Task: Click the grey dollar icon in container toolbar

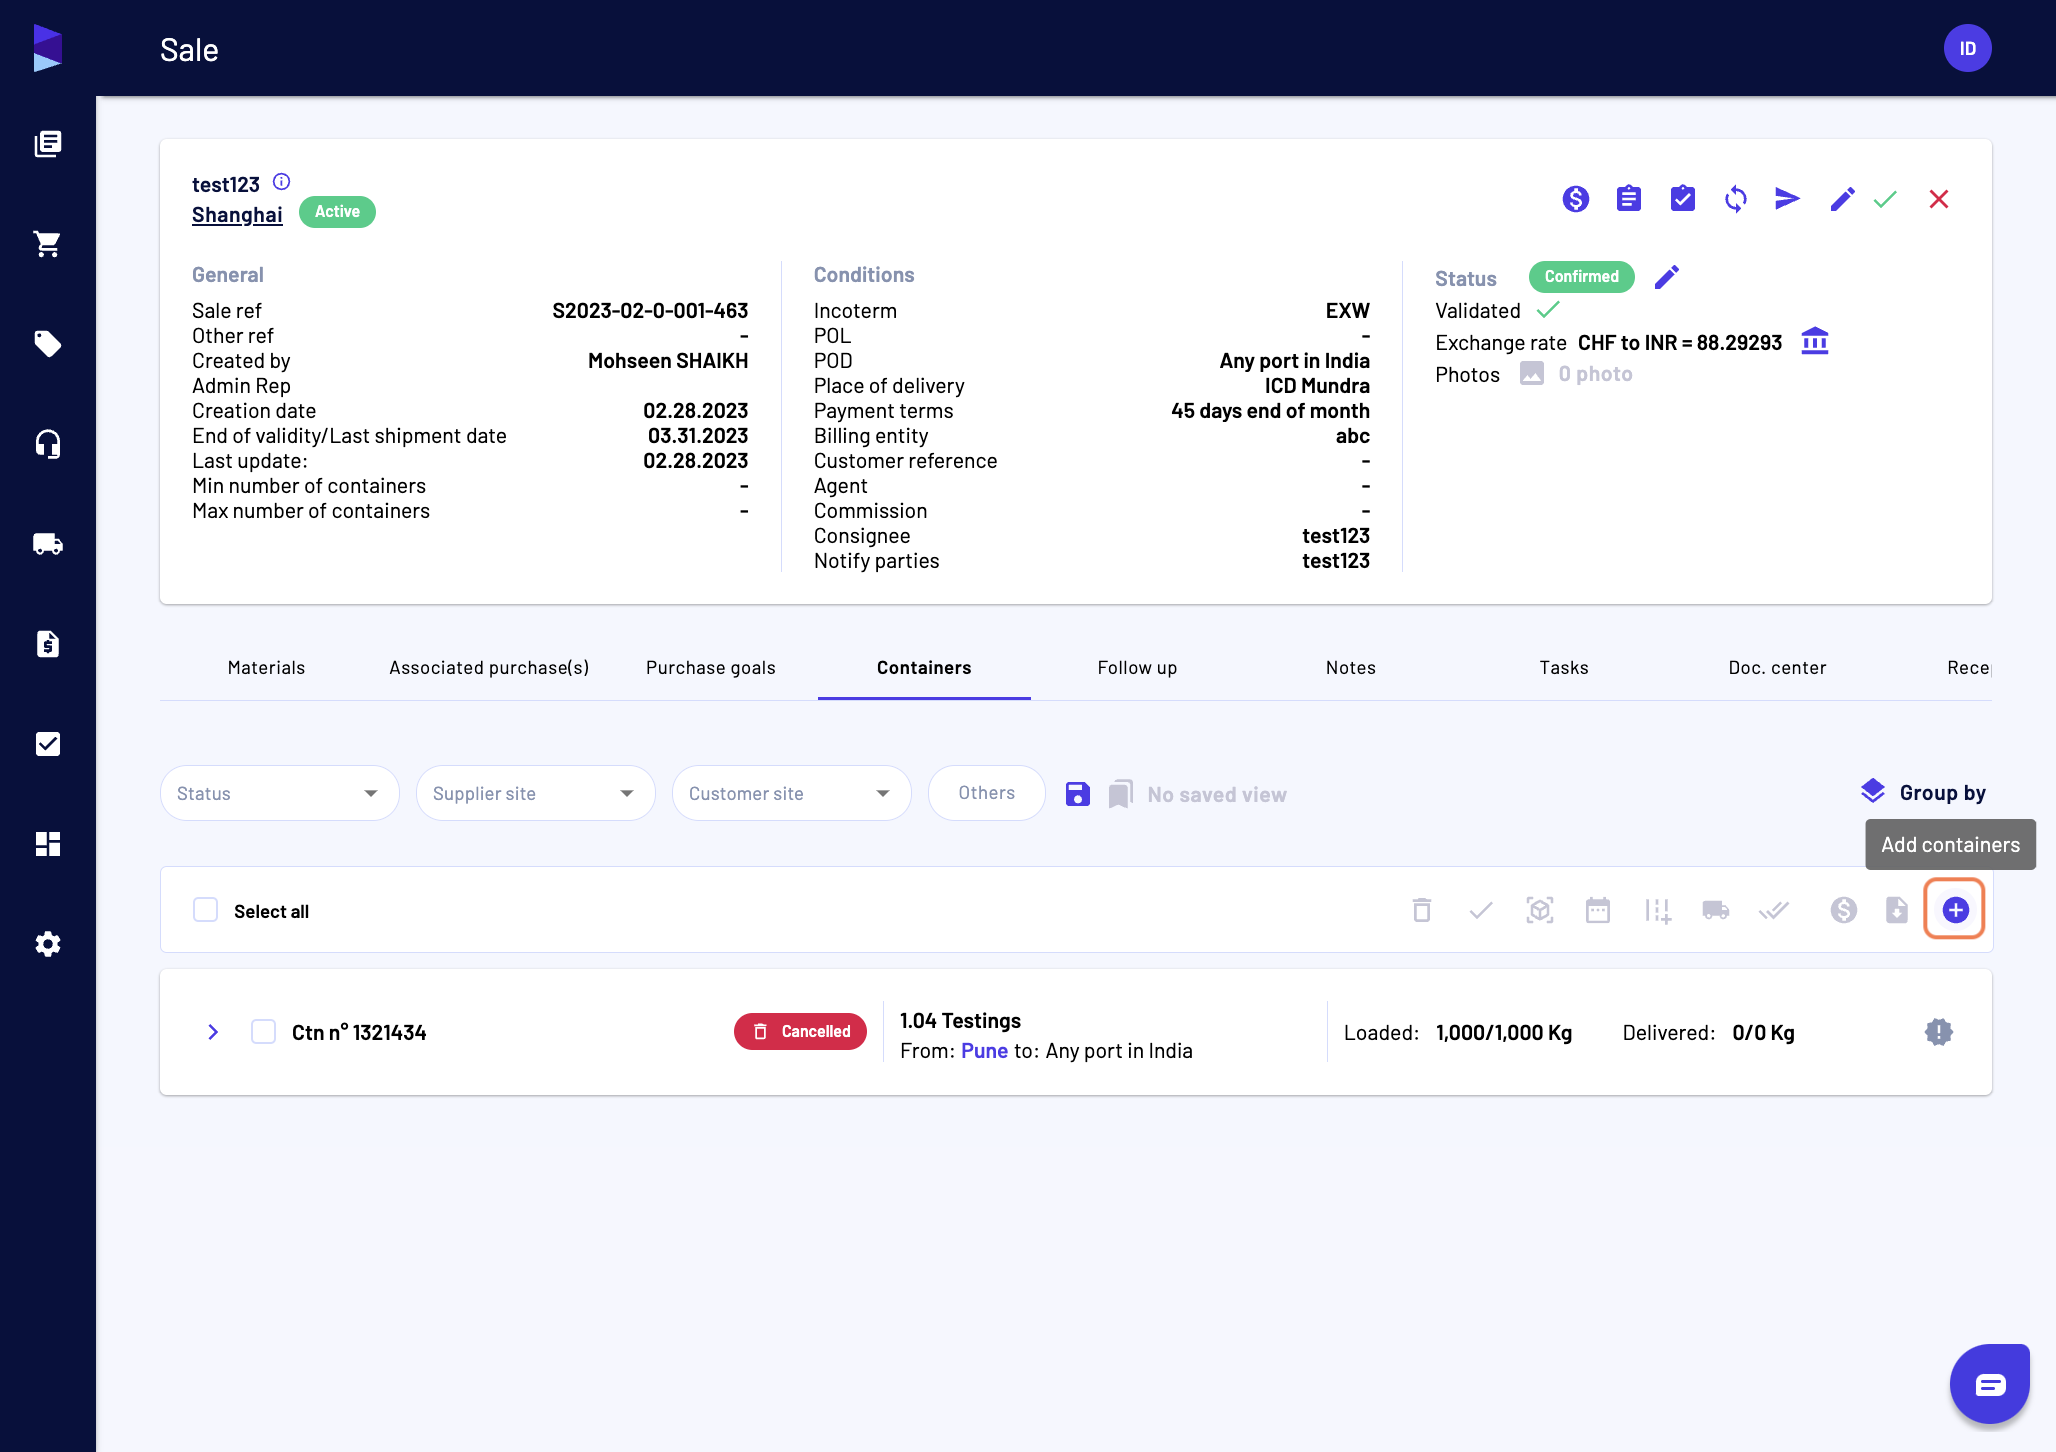Action: (1844, 910)
